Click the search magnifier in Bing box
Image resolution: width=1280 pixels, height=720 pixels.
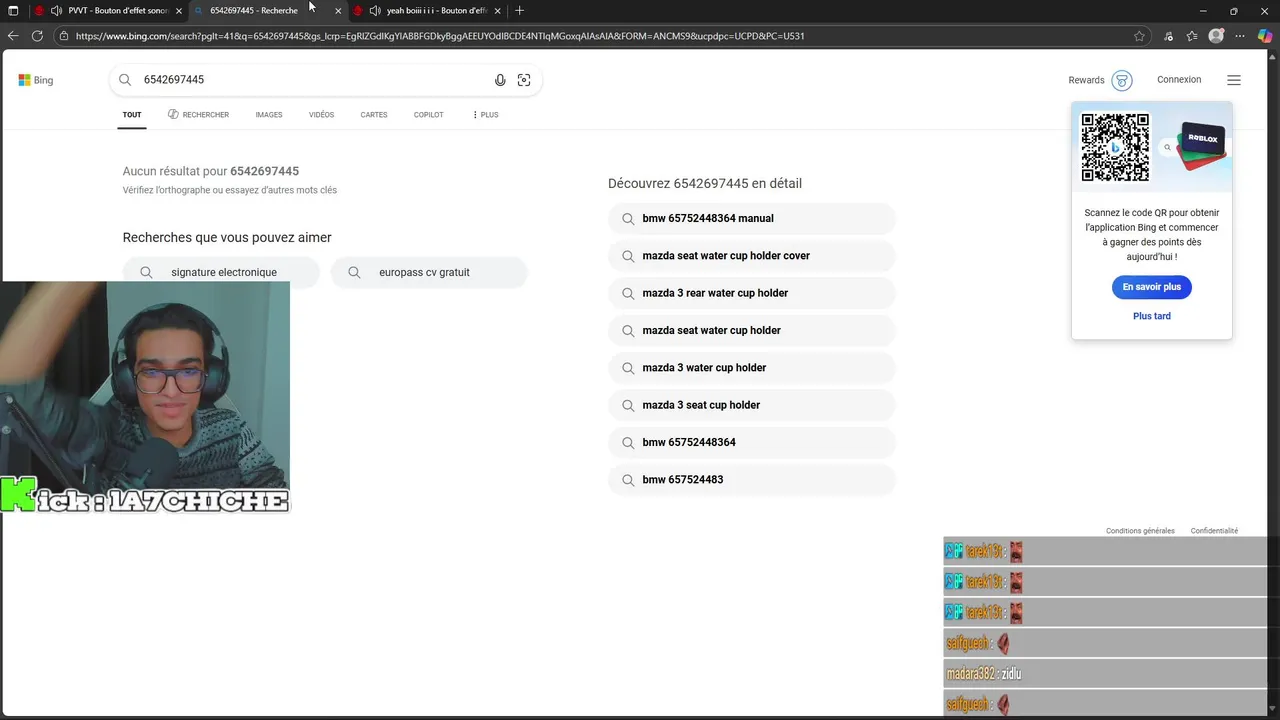[x=125, y=80]
